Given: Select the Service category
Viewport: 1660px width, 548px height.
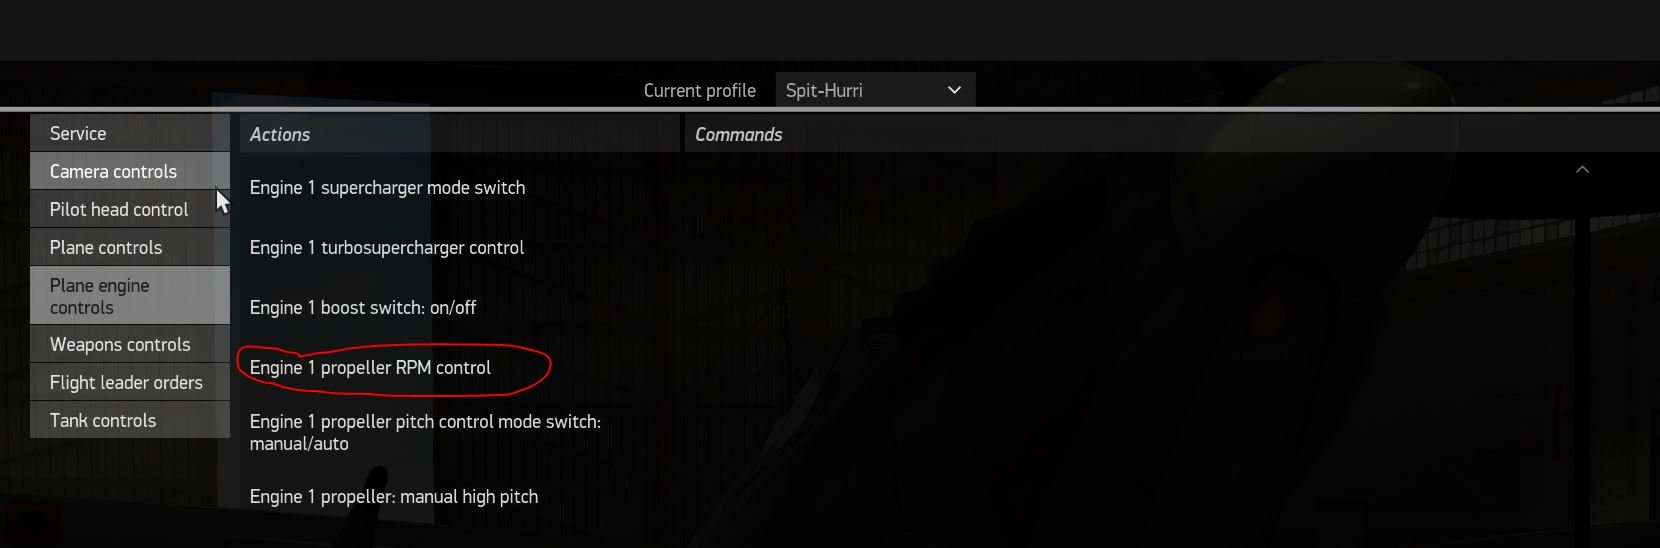Looking at the screenshot, I should point(130,133).
